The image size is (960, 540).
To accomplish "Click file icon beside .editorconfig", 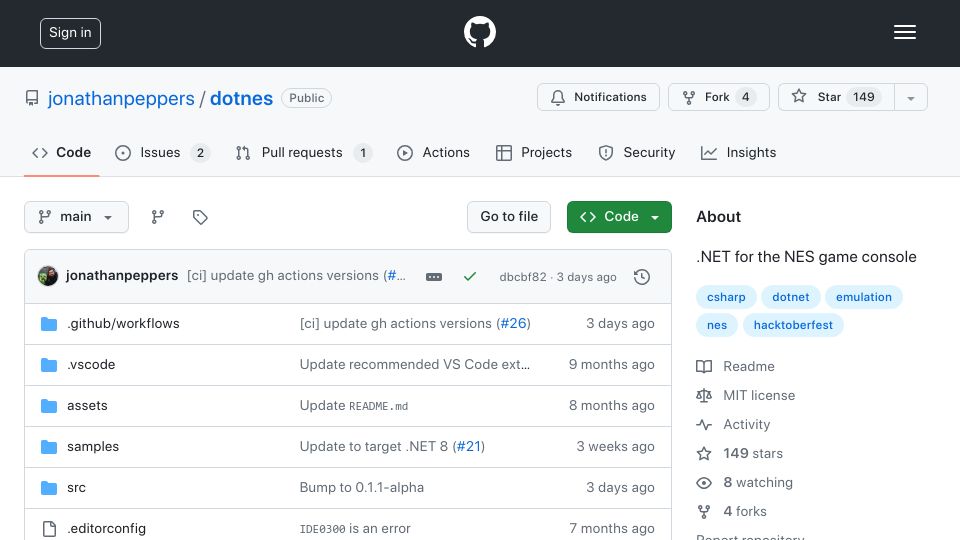I will 49,528.
